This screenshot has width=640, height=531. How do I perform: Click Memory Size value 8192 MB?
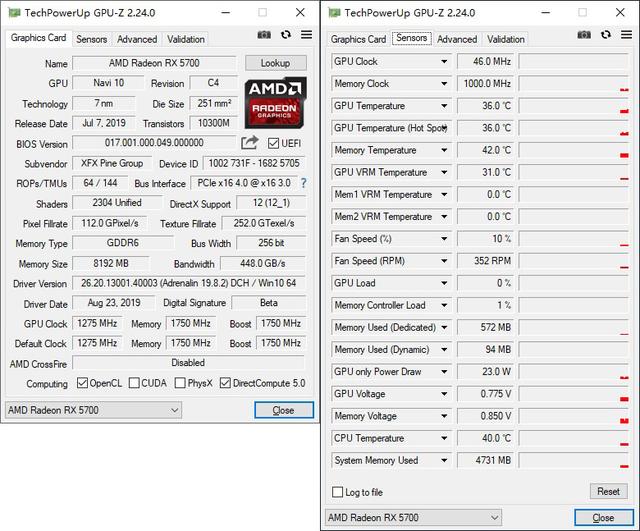point(111,263)
